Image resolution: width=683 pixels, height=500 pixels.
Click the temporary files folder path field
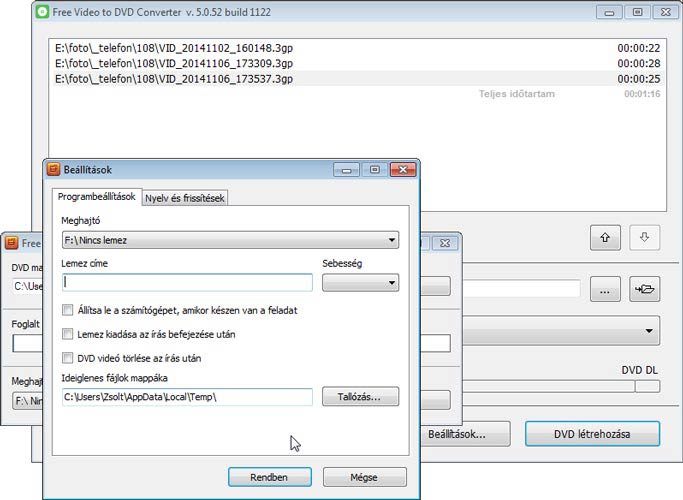pos(187,397)
